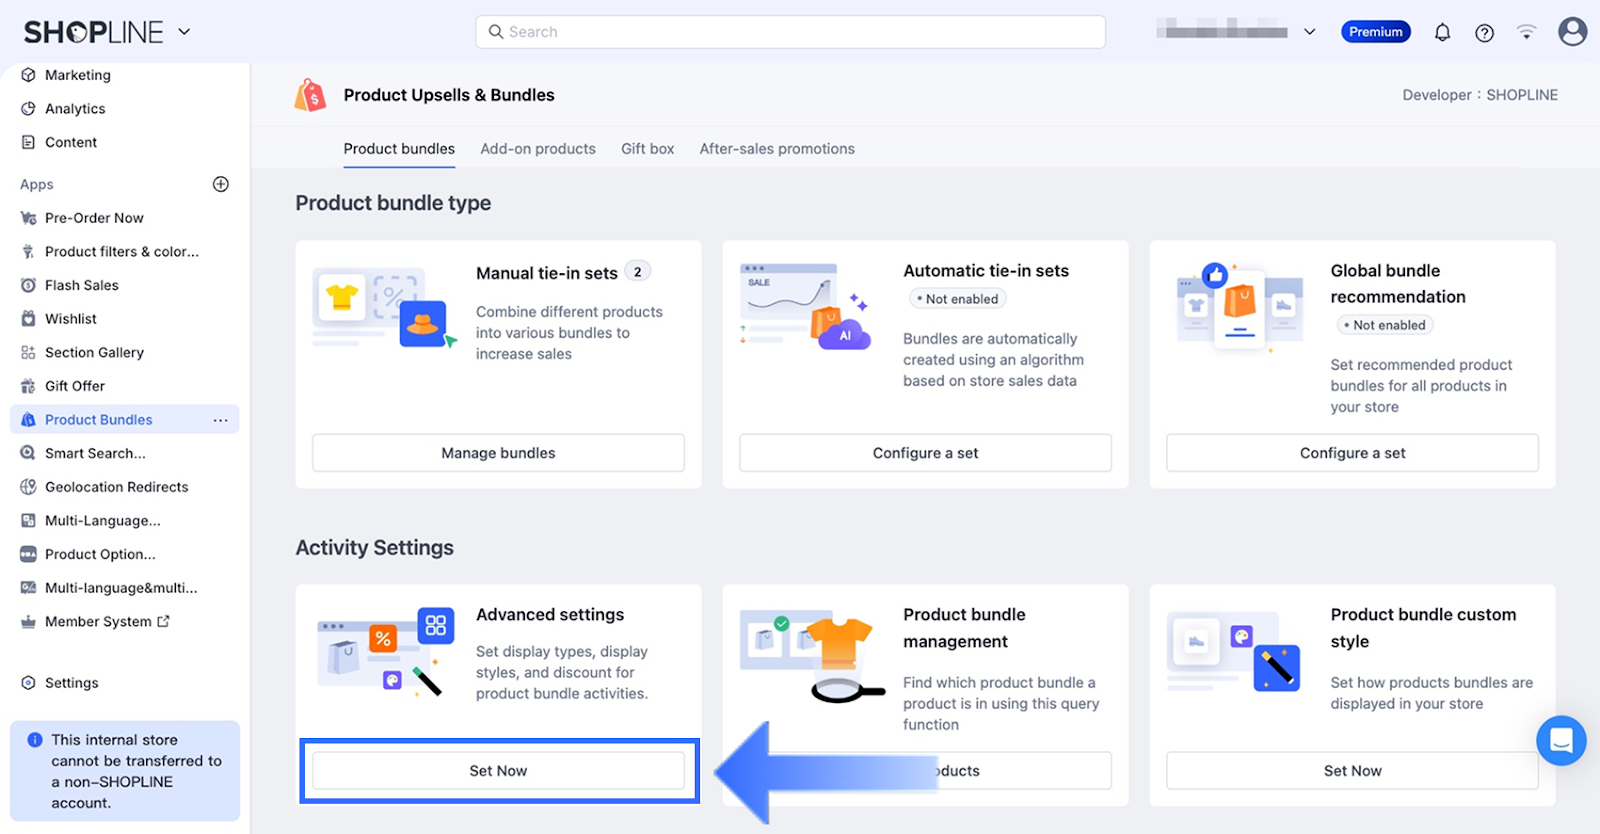
Task: Add an app with the plus icon
Action: pyautogui.click(x=221, y=184)
